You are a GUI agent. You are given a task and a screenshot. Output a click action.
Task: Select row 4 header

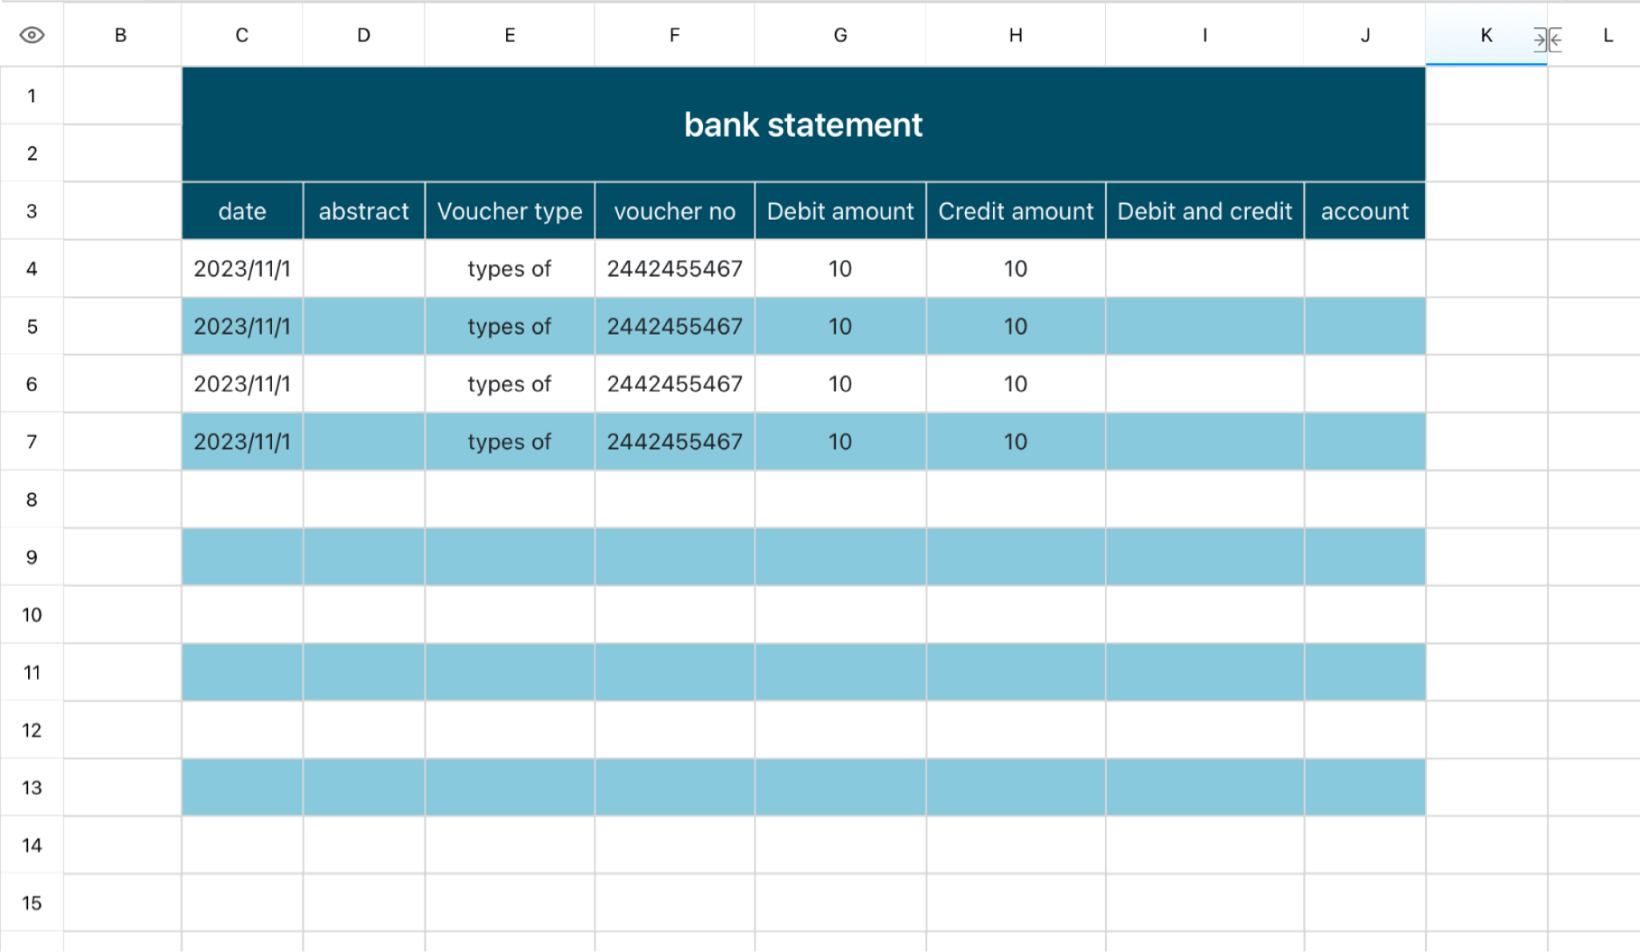click(32, 269)
